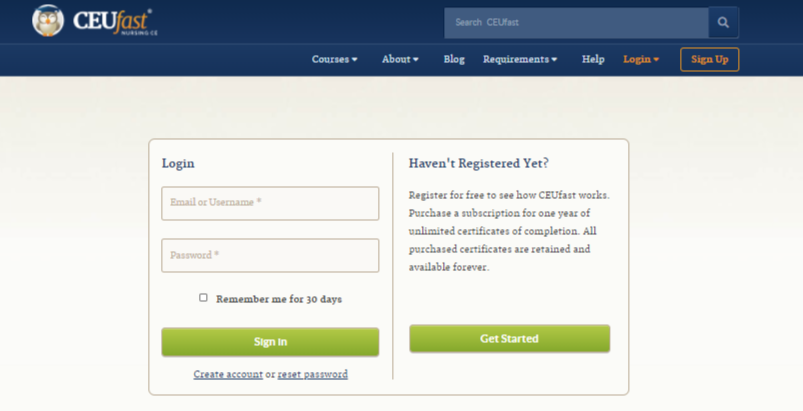
Task: Click the CEUfast Nursing CE wordmark
Action: click(115, 22)
